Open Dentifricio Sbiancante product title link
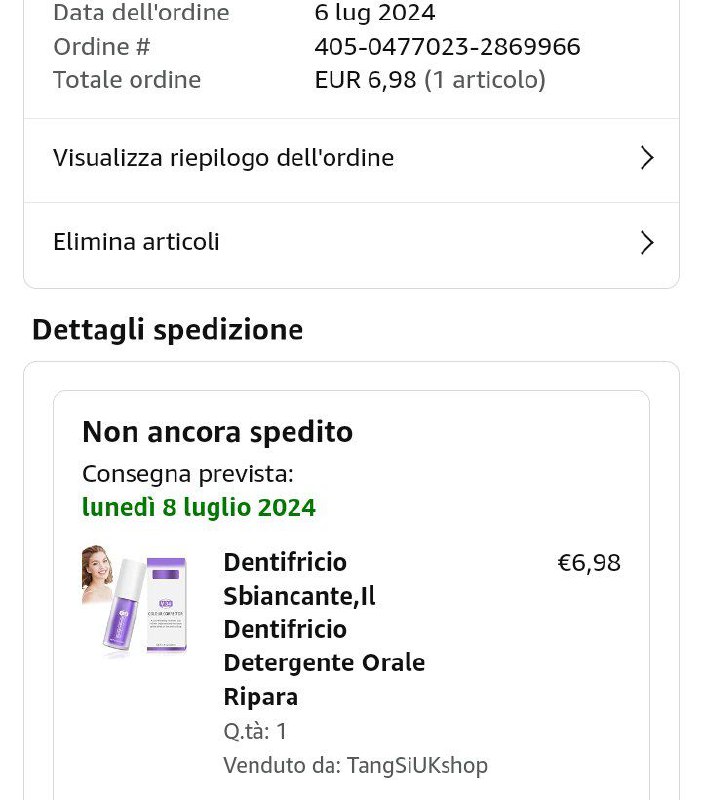 [x=324, y=629]
